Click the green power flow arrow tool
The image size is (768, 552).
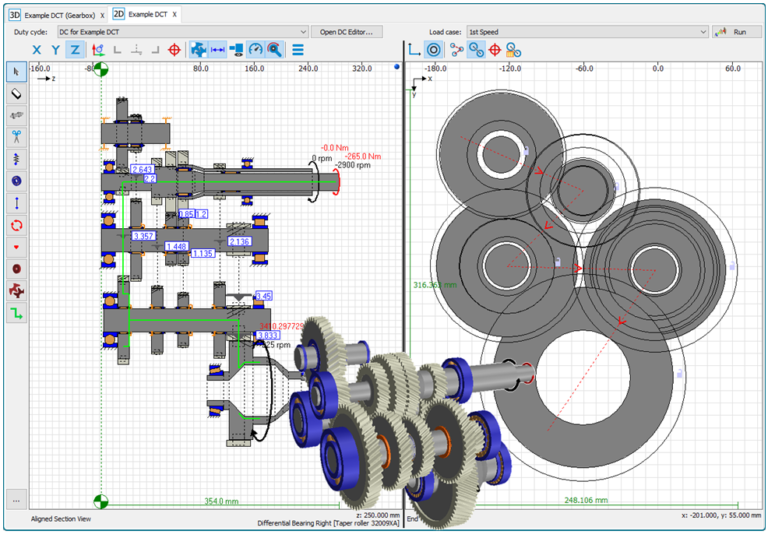[17, 313]
